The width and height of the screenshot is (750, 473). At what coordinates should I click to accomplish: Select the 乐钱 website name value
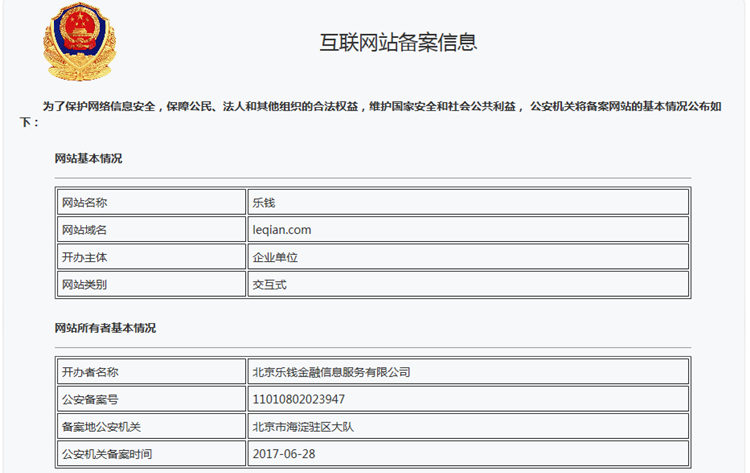click(x=264, y=202)
